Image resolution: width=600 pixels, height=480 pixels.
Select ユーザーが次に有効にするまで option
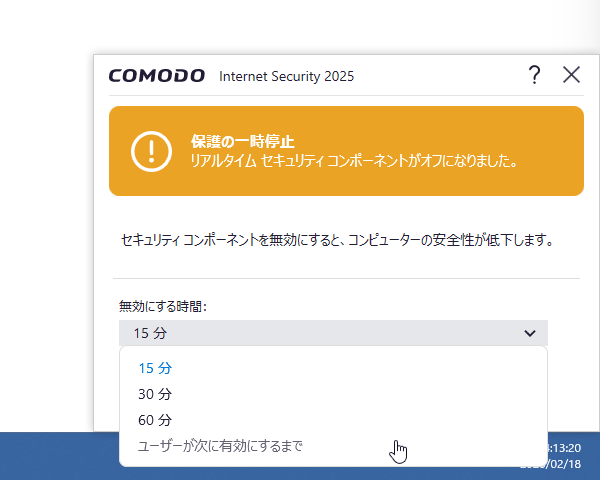pyautogui.click(x=220, y=446)
